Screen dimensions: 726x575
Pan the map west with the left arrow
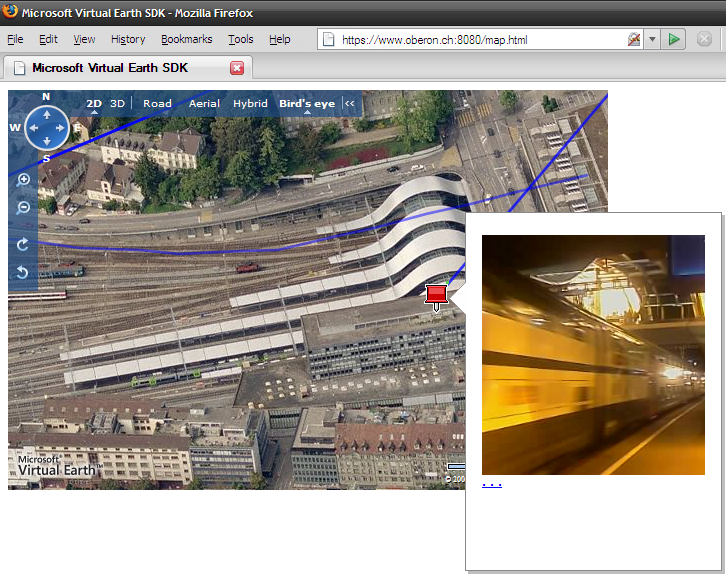pyautogui.click(x=34, y=128)
